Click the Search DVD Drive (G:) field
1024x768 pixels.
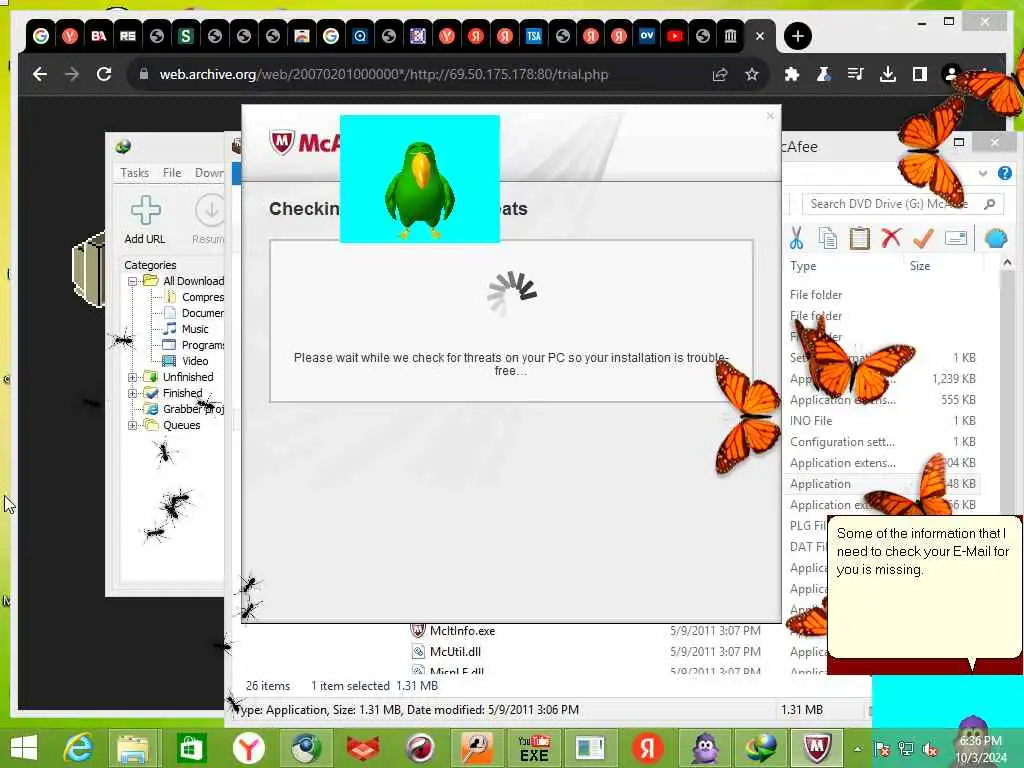pyautogui.click(x=902, y=204)
